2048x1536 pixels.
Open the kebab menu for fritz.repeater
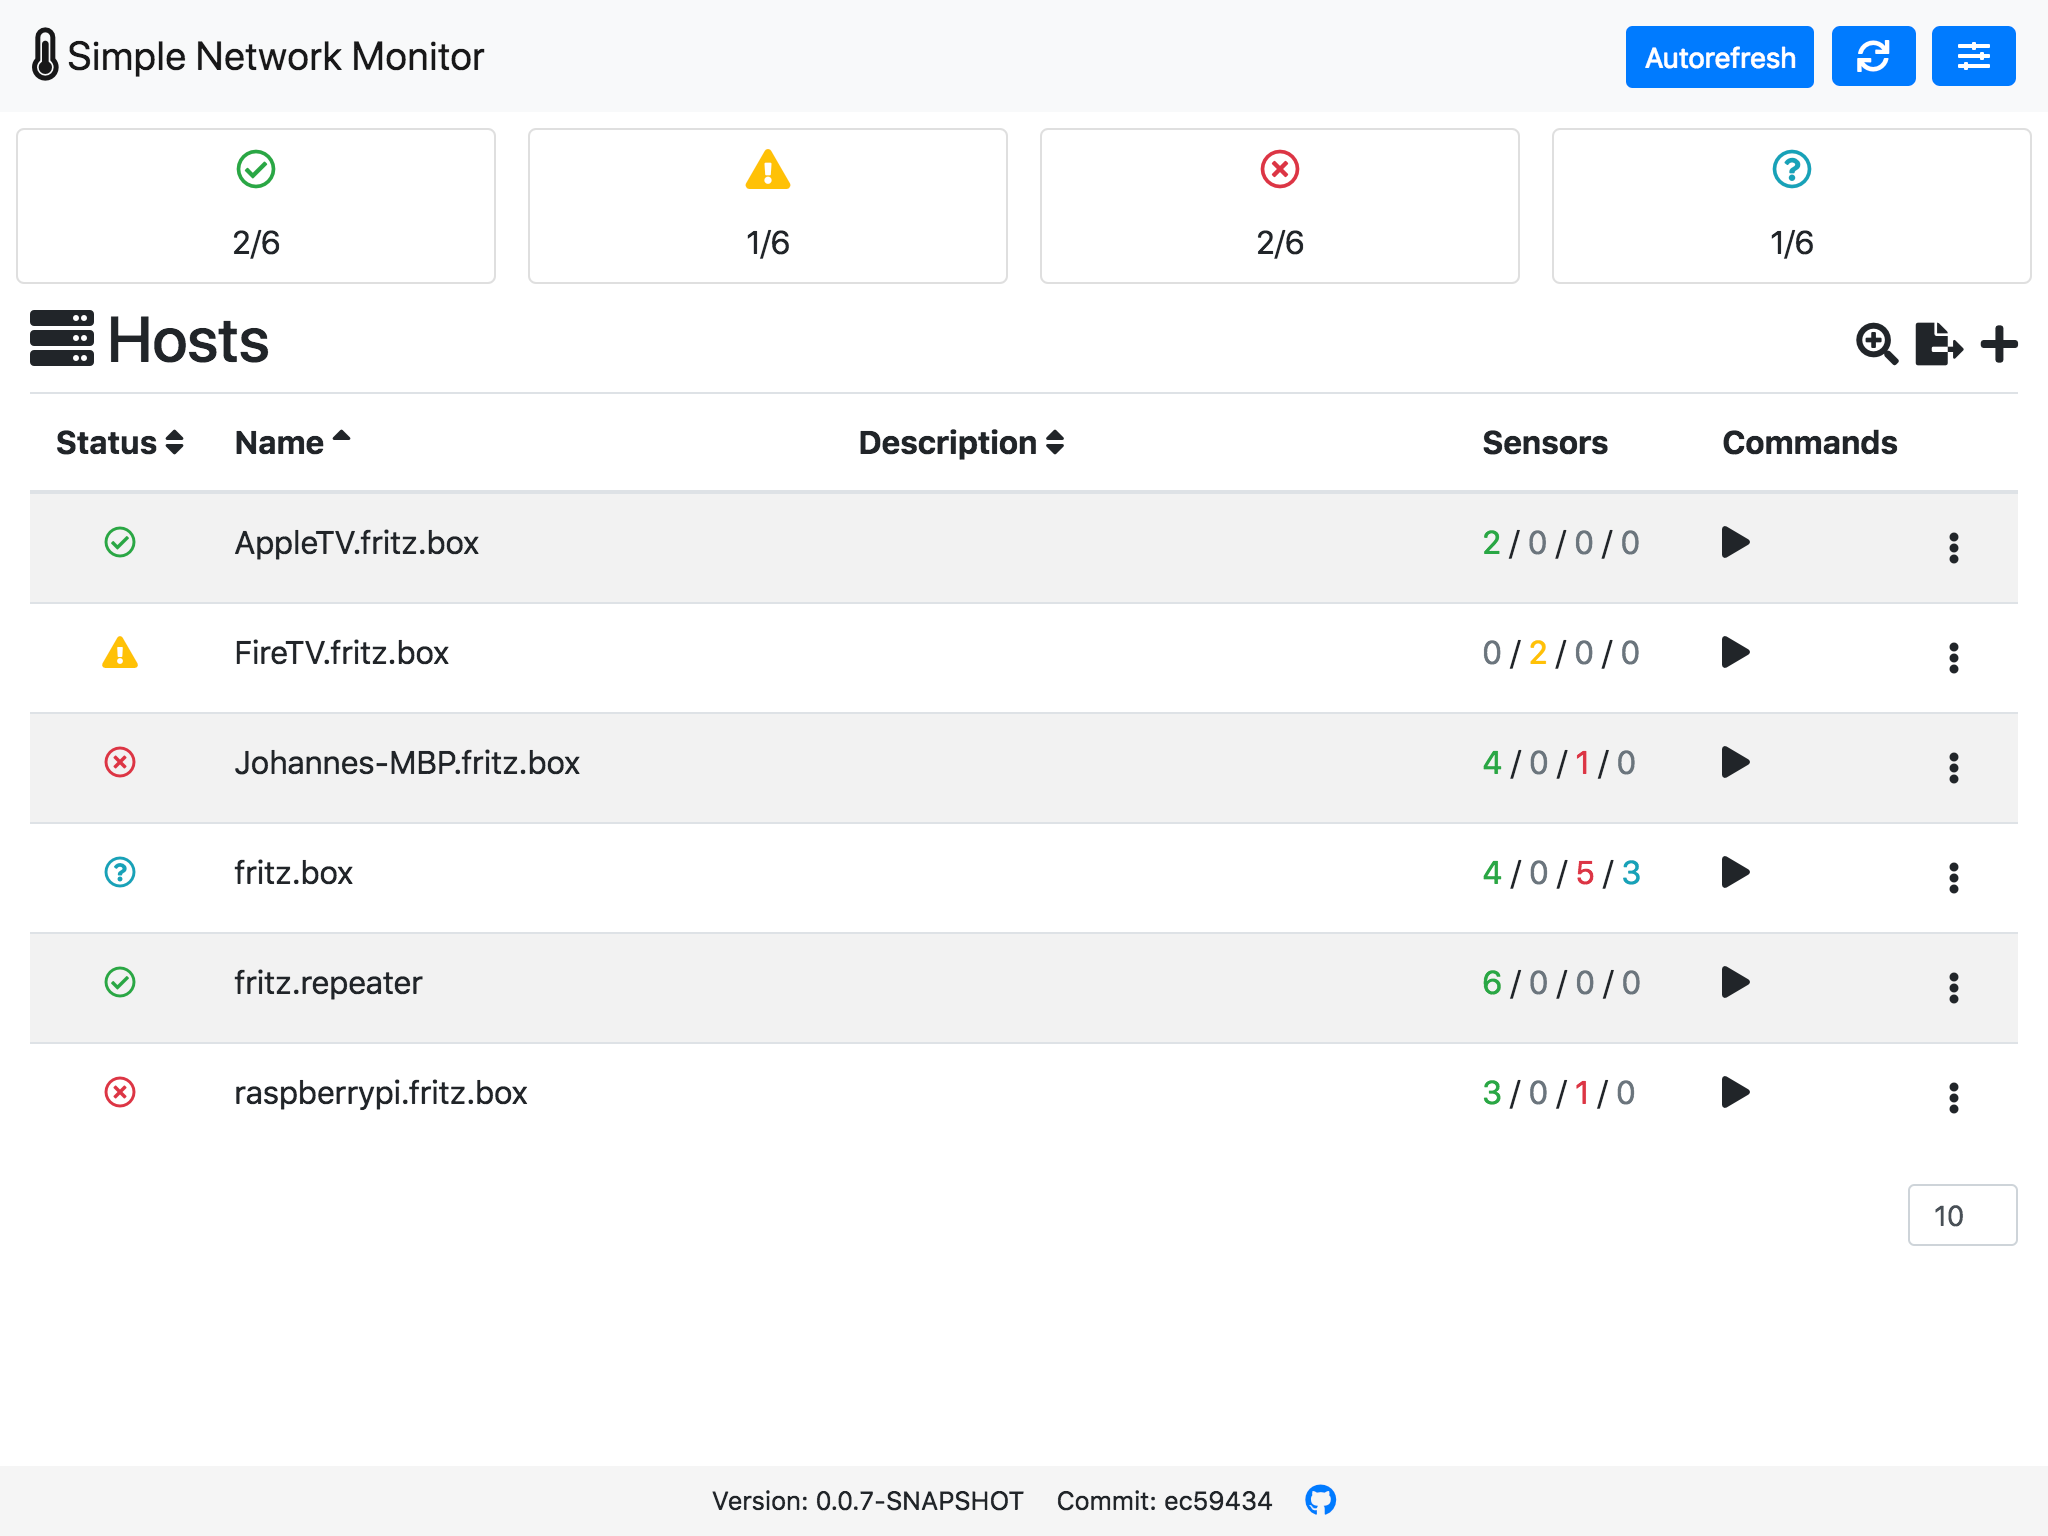point(1954,987)
